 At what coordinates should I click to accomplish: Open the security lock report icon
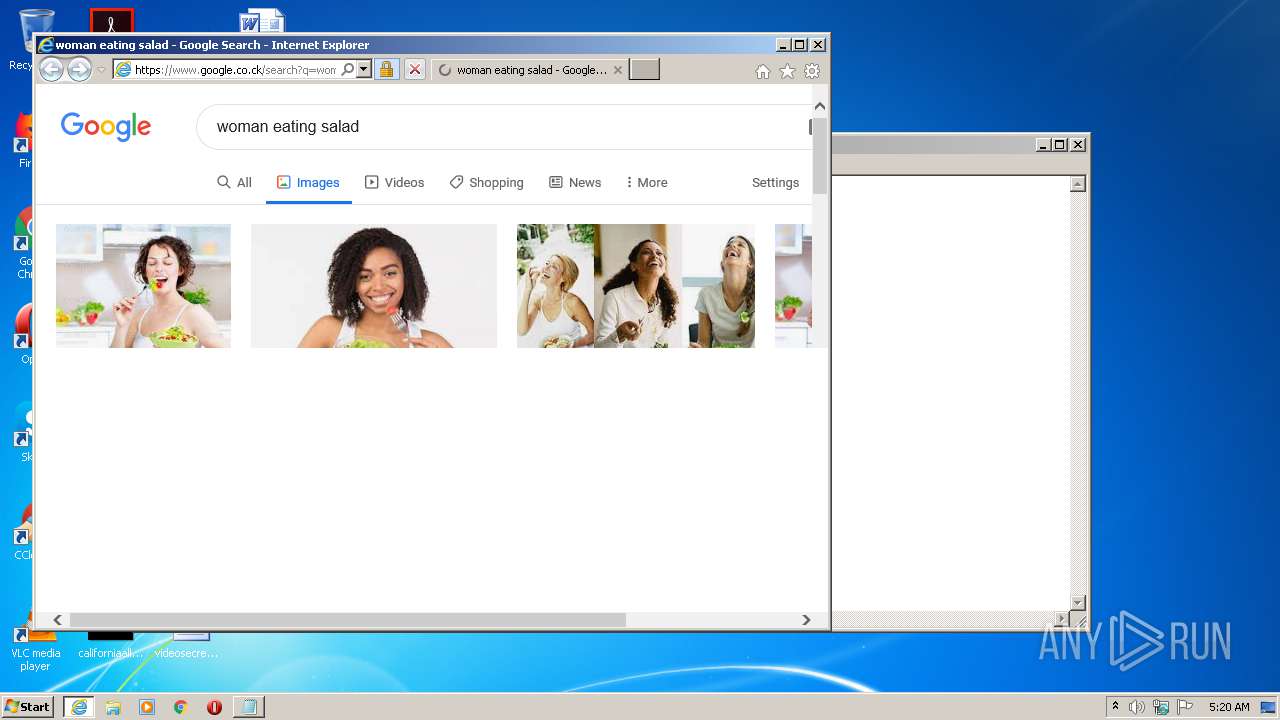(x=386, y=70)
